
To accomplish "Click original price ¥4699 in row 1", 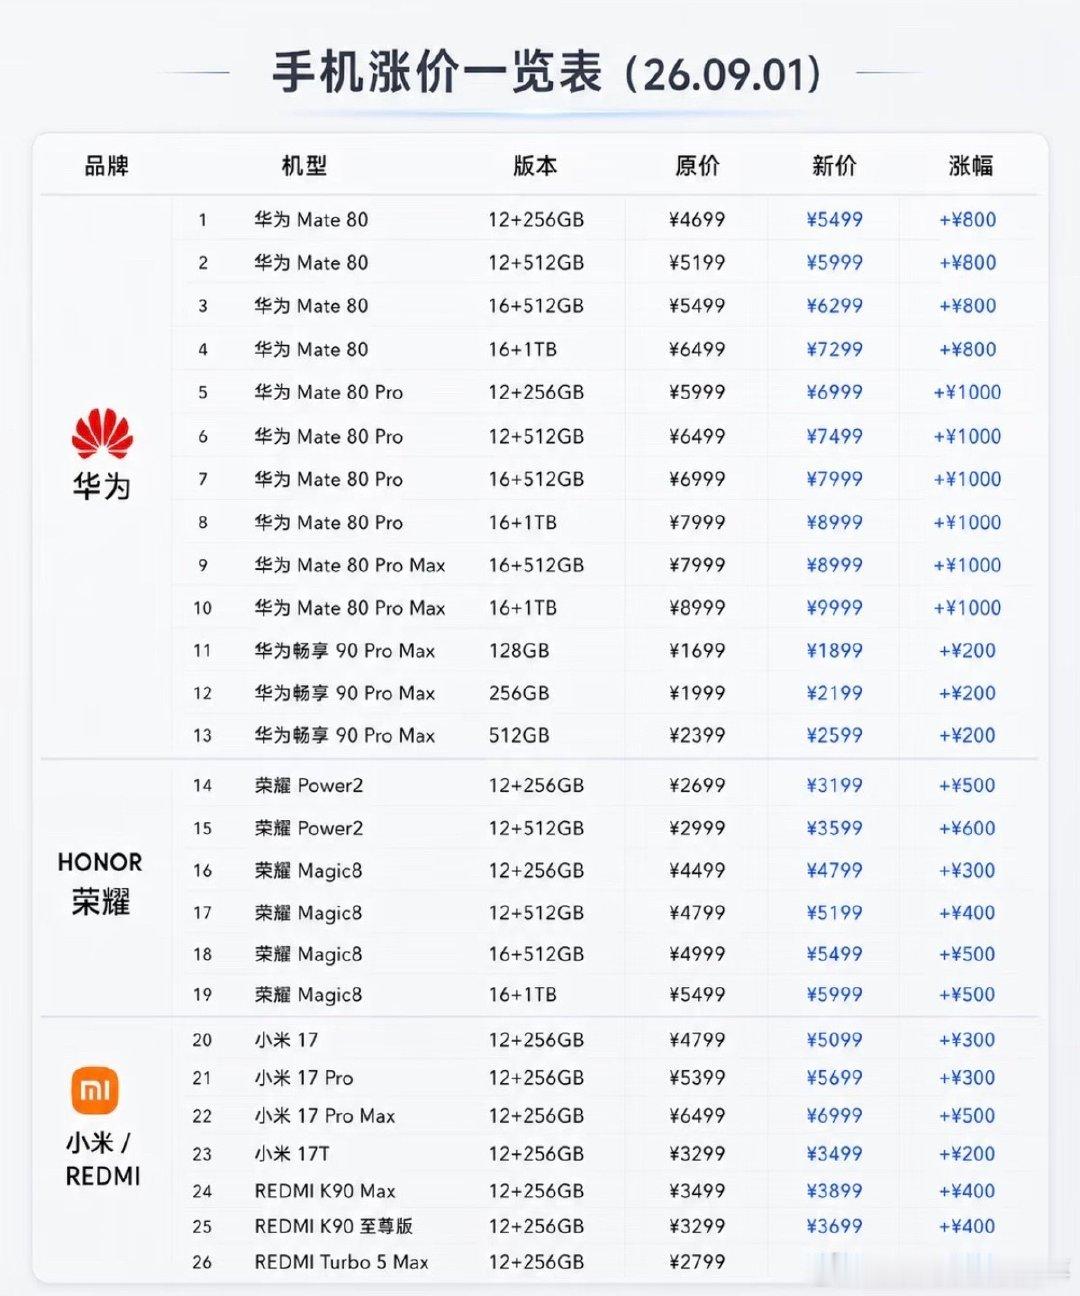I will pyautogui.click(x=697, y=220).
